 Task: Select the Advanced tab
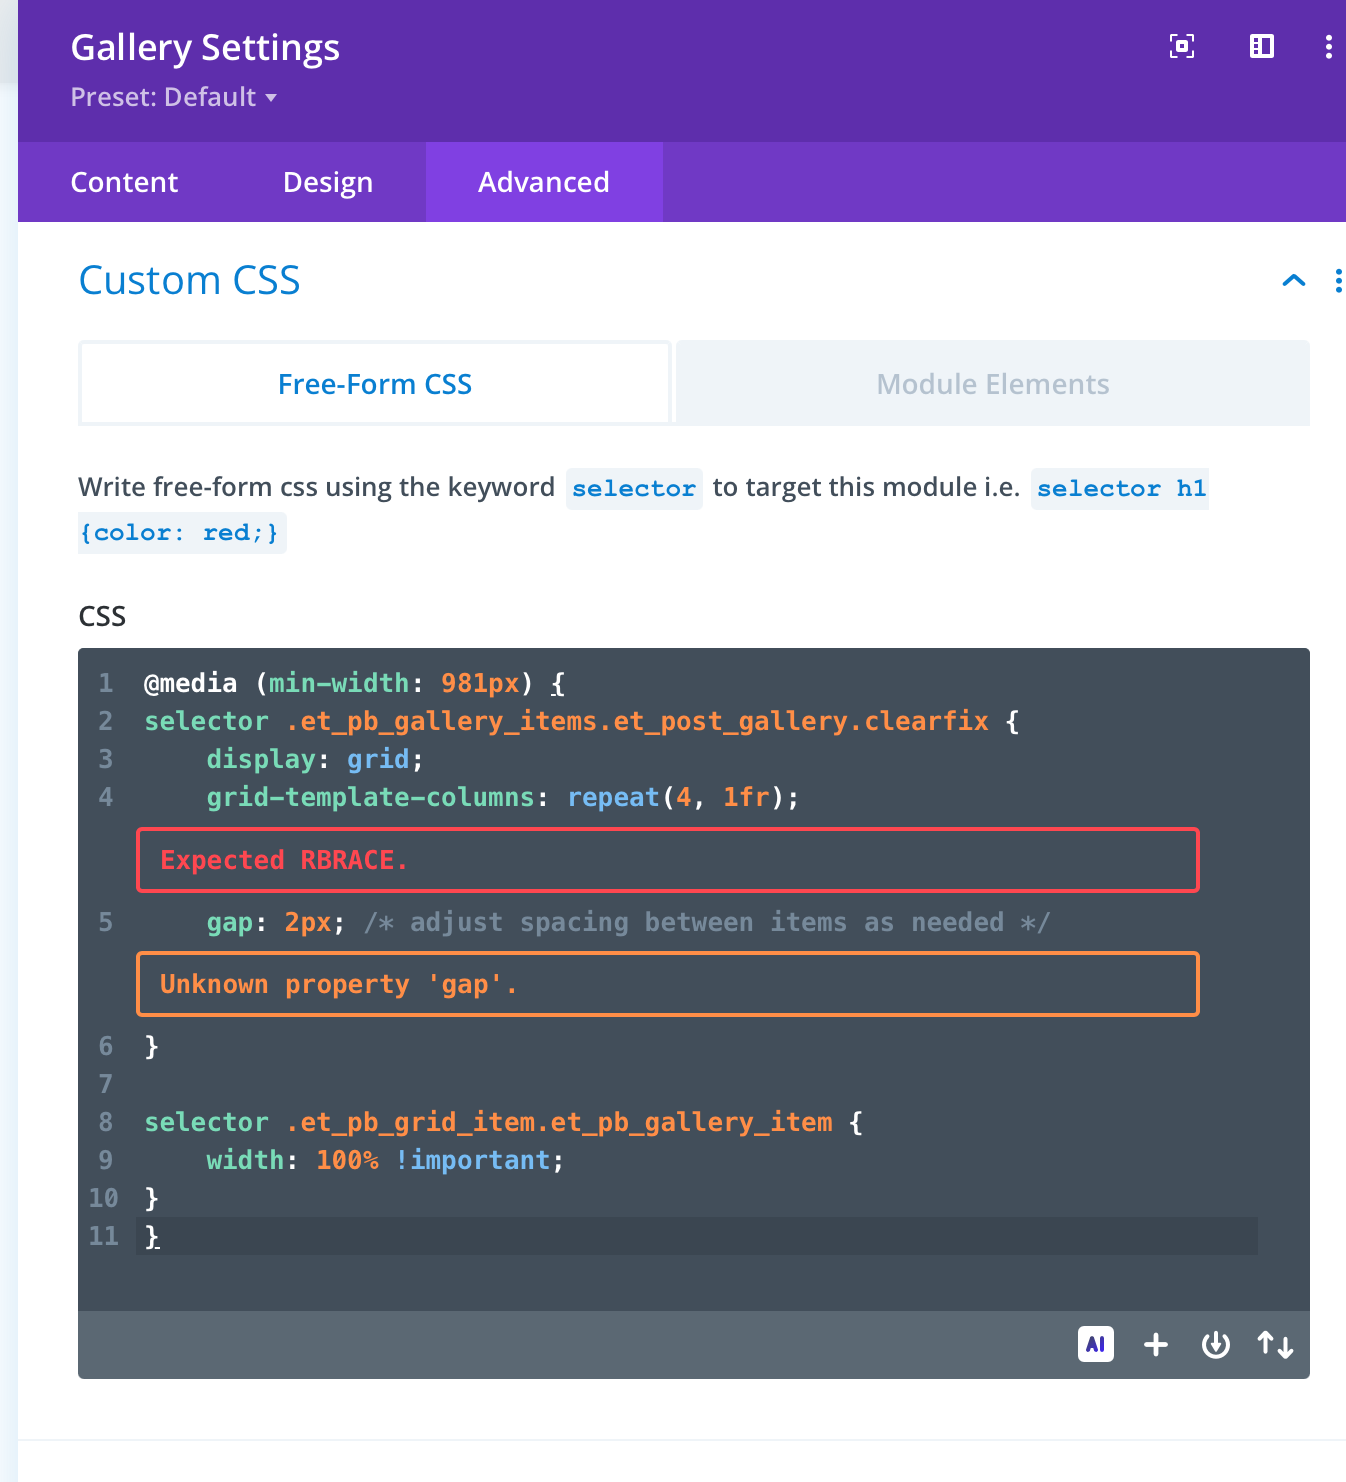(x=543, y=182)
